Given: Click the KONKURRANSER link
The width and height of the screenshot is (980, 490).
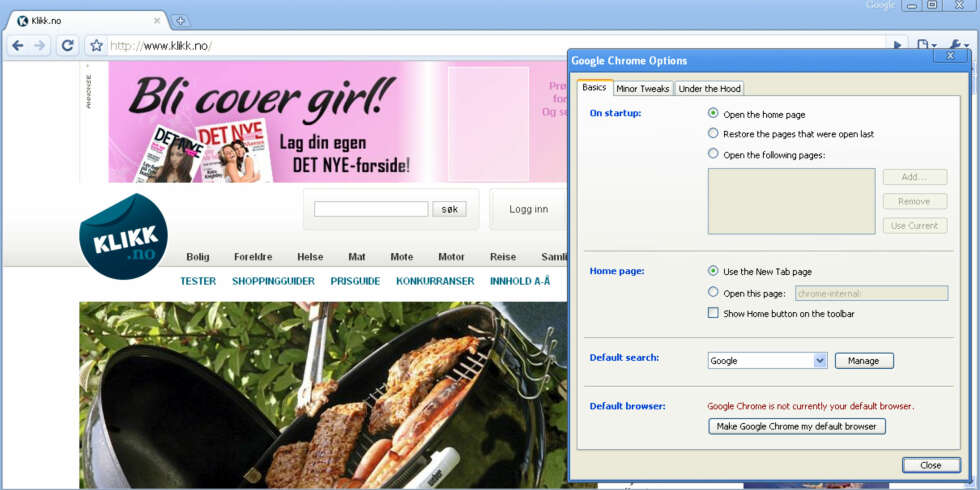Looking at the screenshot, I should tap(435, 281).
